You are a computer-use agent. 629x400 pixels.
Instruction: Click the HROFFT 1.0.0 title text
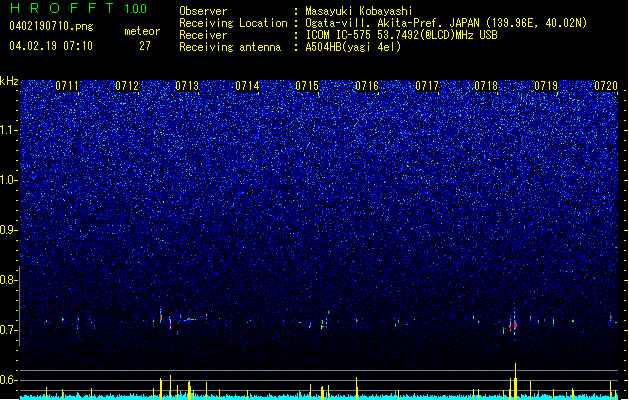79,8
